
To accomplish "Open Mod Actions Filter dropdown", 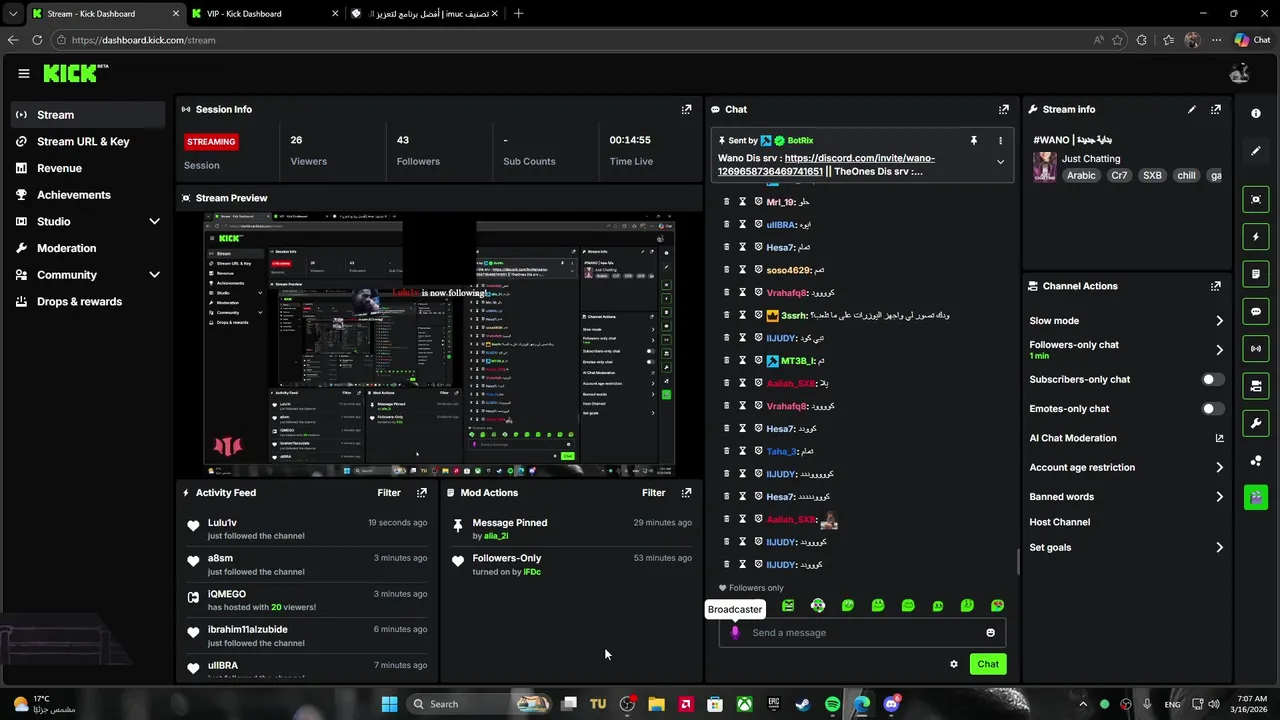I will (x=653, y=493).
